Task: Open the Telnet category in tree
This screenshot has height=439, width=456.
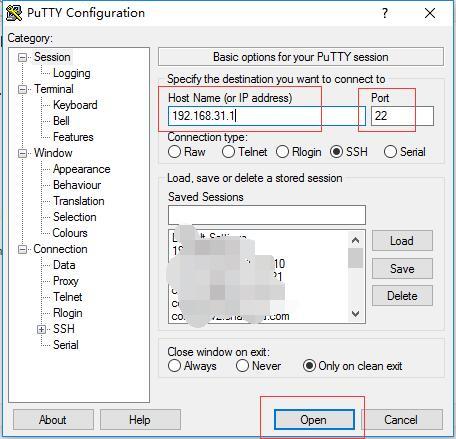Action: [x=68, y=297]
